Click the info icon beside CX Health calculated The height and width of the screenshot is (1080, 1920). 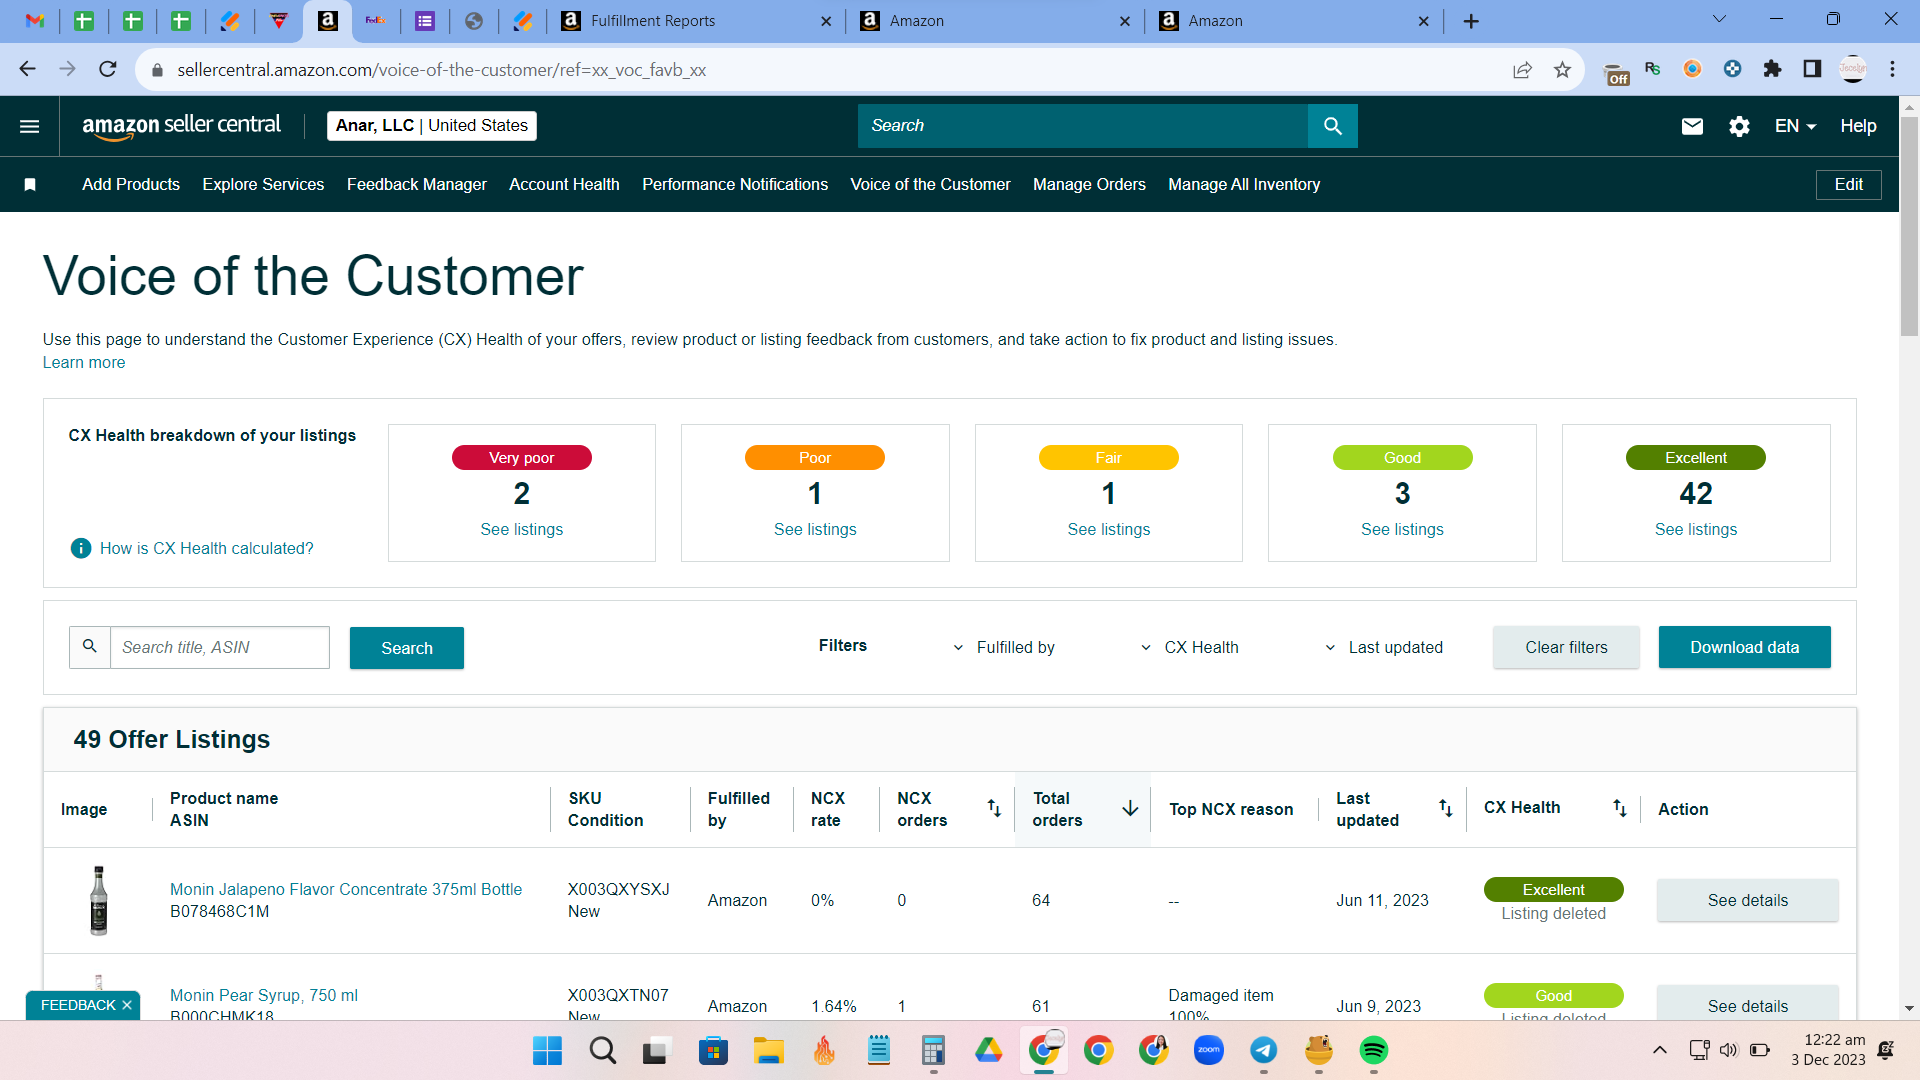(81, 548)
